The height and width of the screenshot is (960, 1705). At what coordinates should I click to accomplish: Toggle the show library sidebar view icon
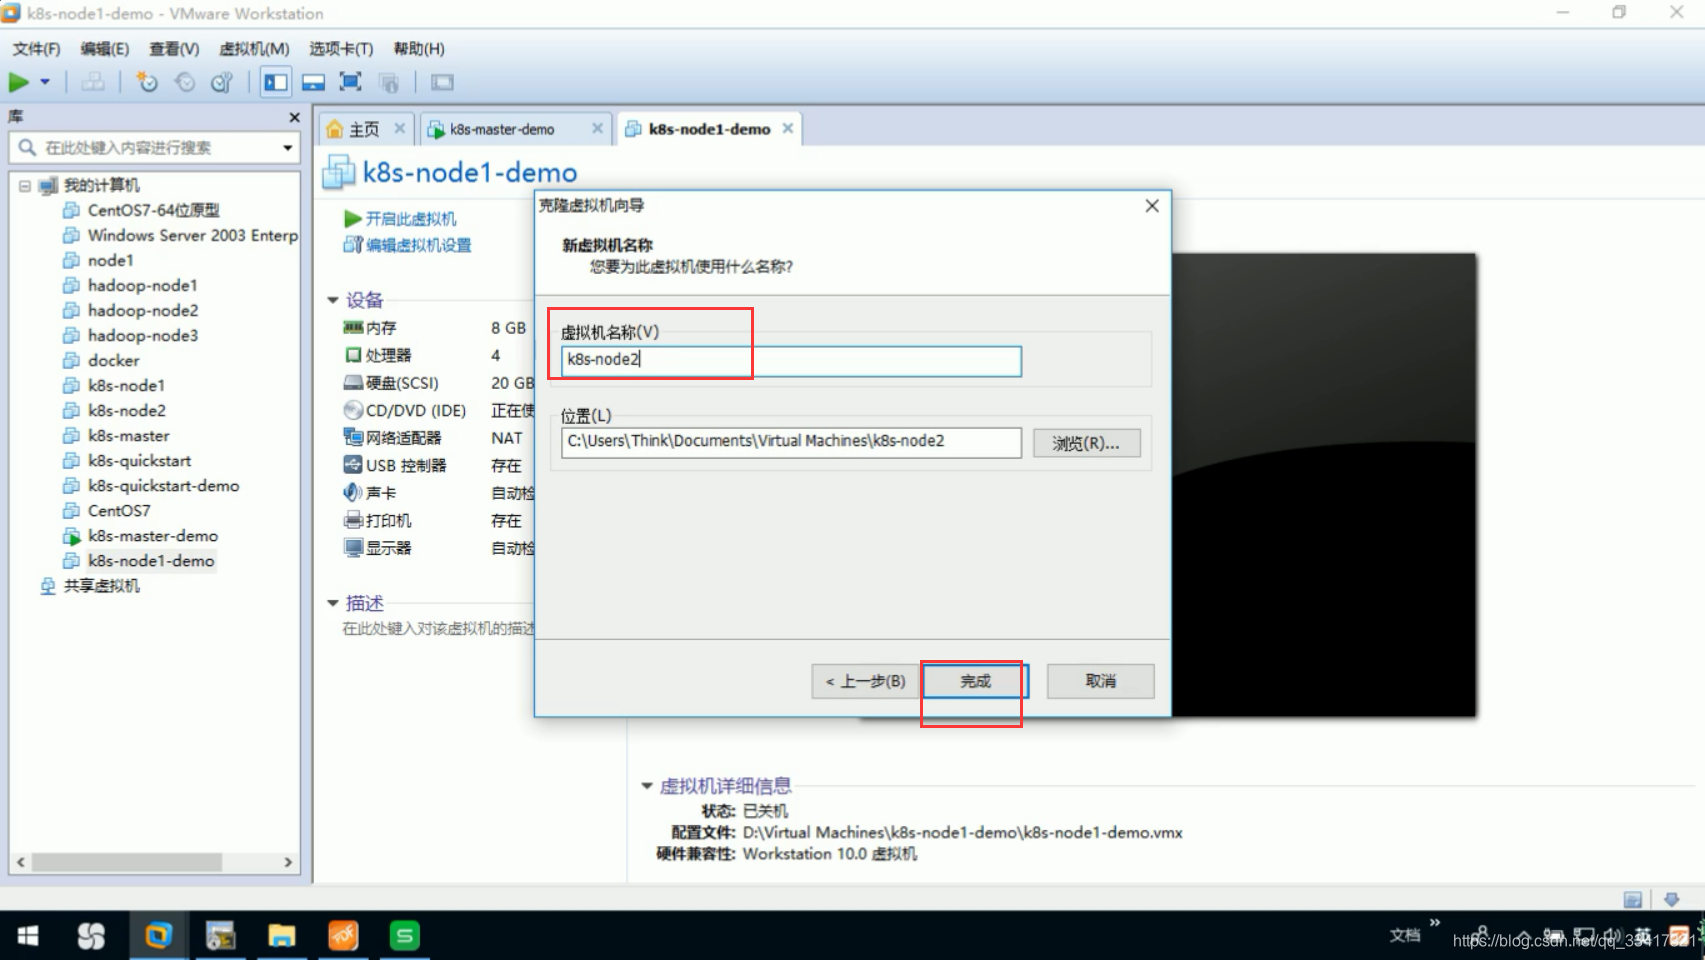click(x=276, y=82)
